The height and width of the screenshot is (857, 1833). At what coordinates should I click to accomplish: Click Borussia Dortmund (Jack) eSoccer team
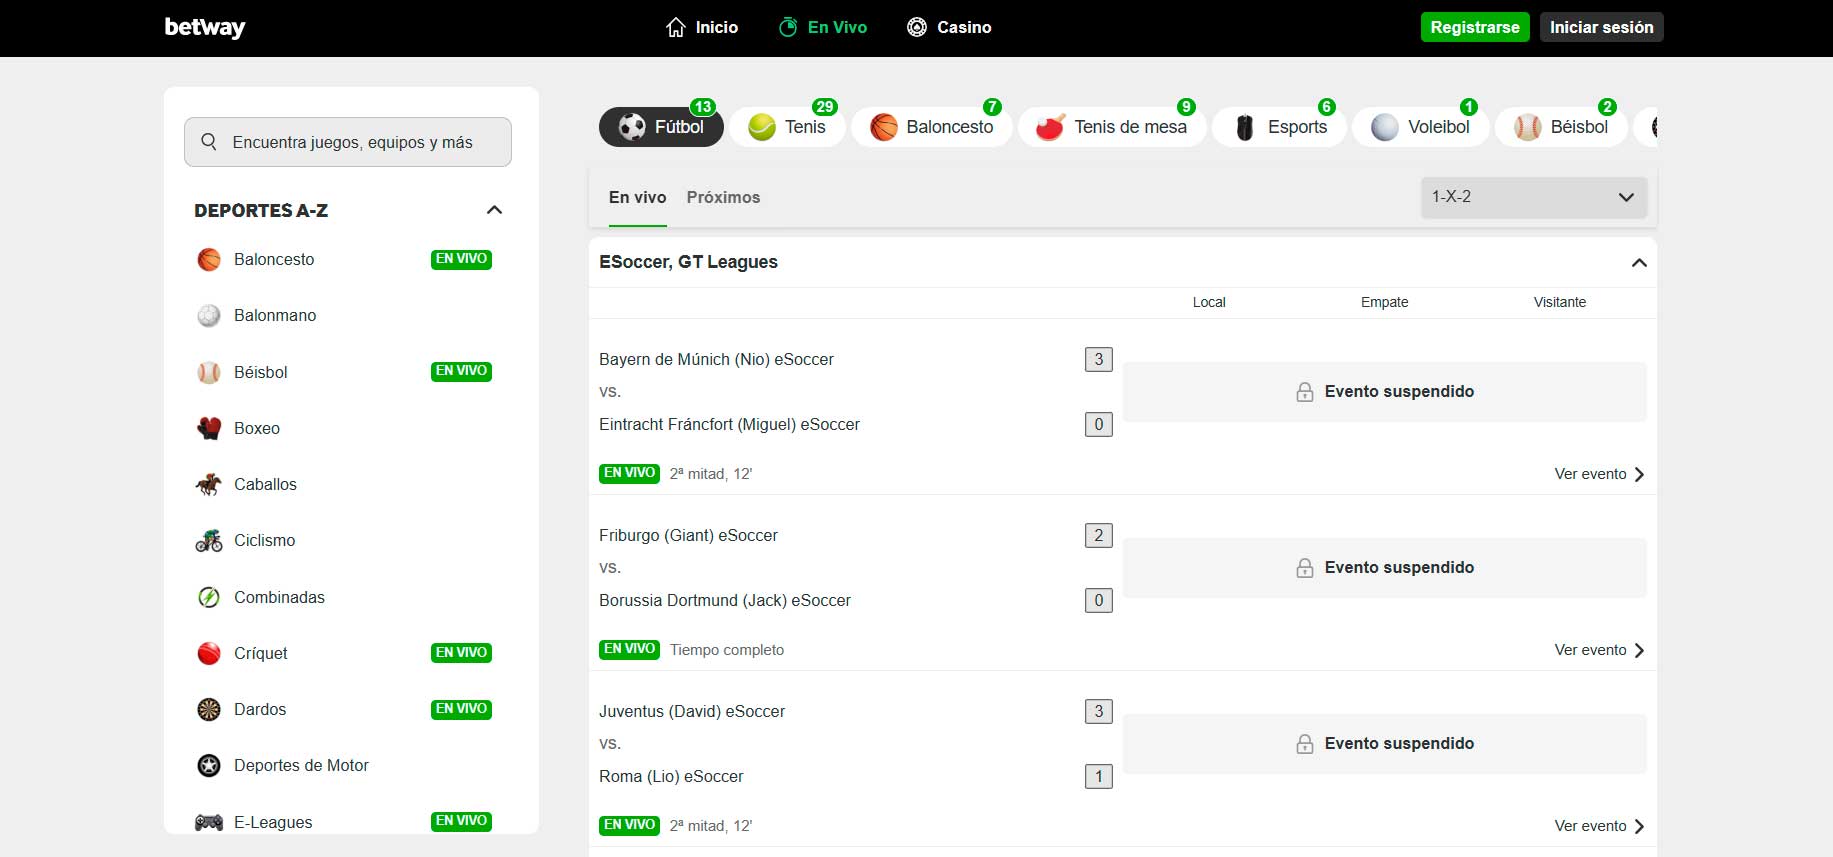(725, 600)
